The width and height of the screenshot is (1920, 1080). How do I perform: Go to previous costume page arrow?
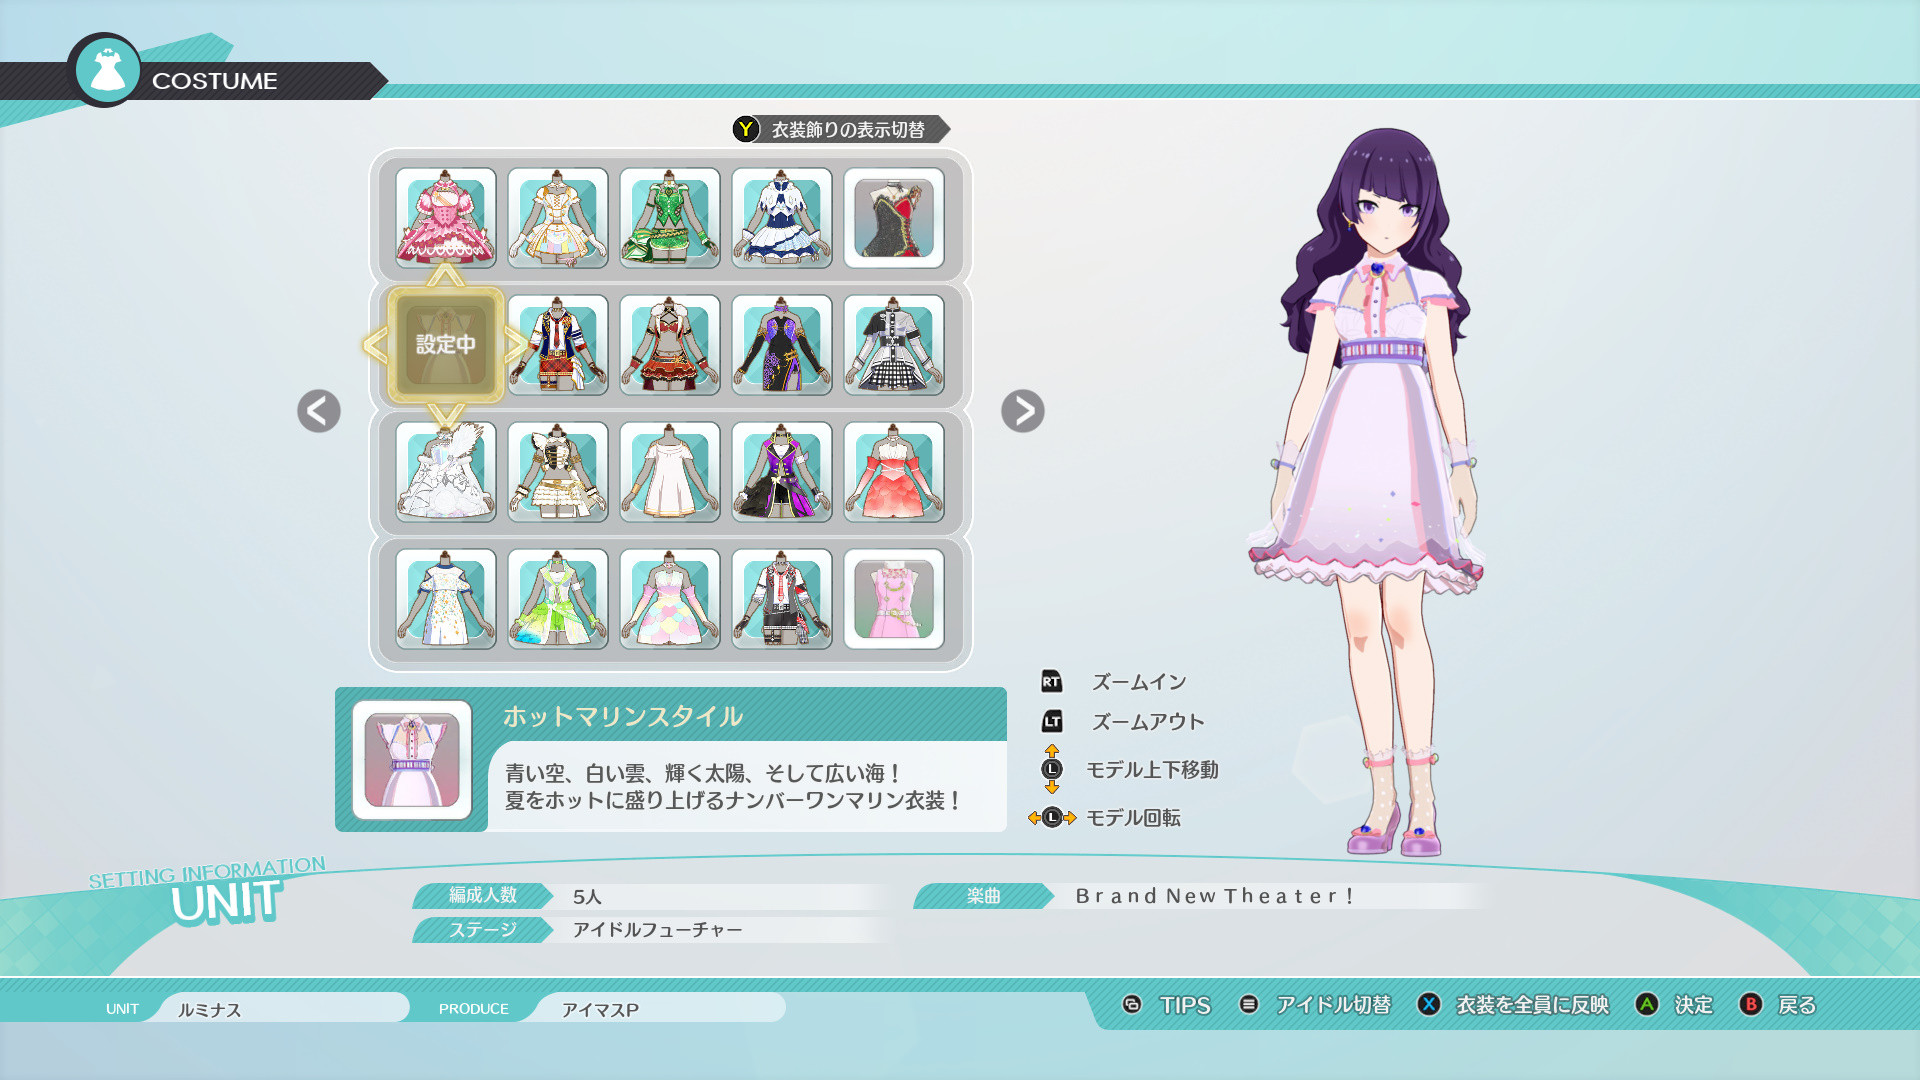tap(319, 411)
